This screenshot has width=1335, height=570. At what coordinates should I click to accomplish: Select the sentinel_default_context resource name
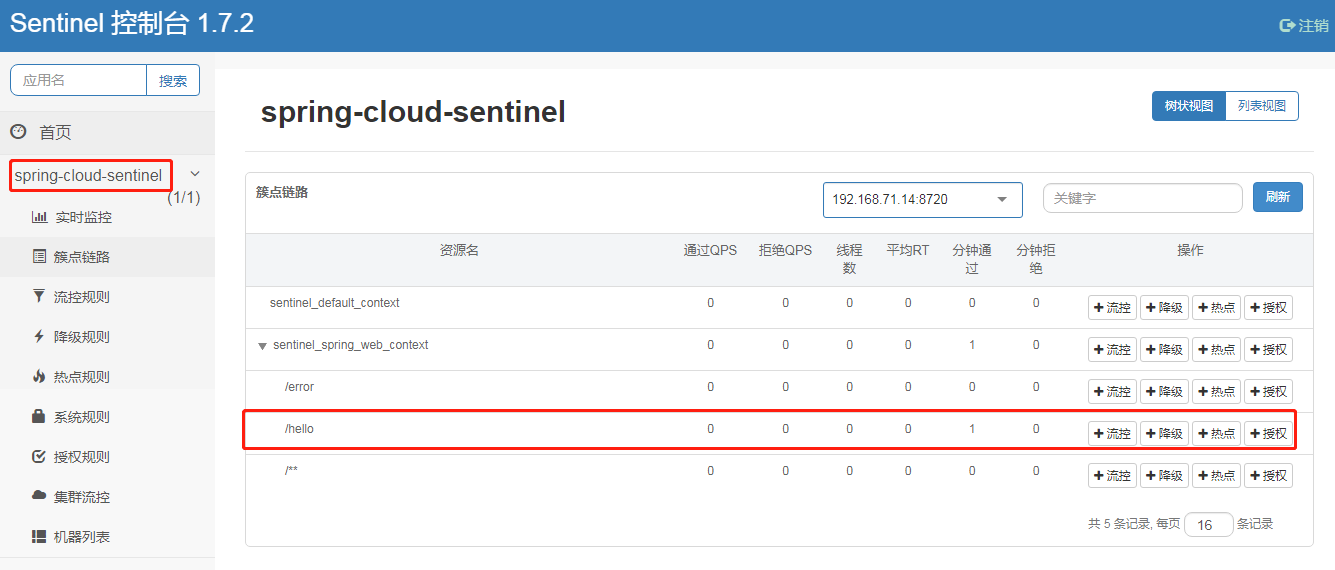point(335,303)
